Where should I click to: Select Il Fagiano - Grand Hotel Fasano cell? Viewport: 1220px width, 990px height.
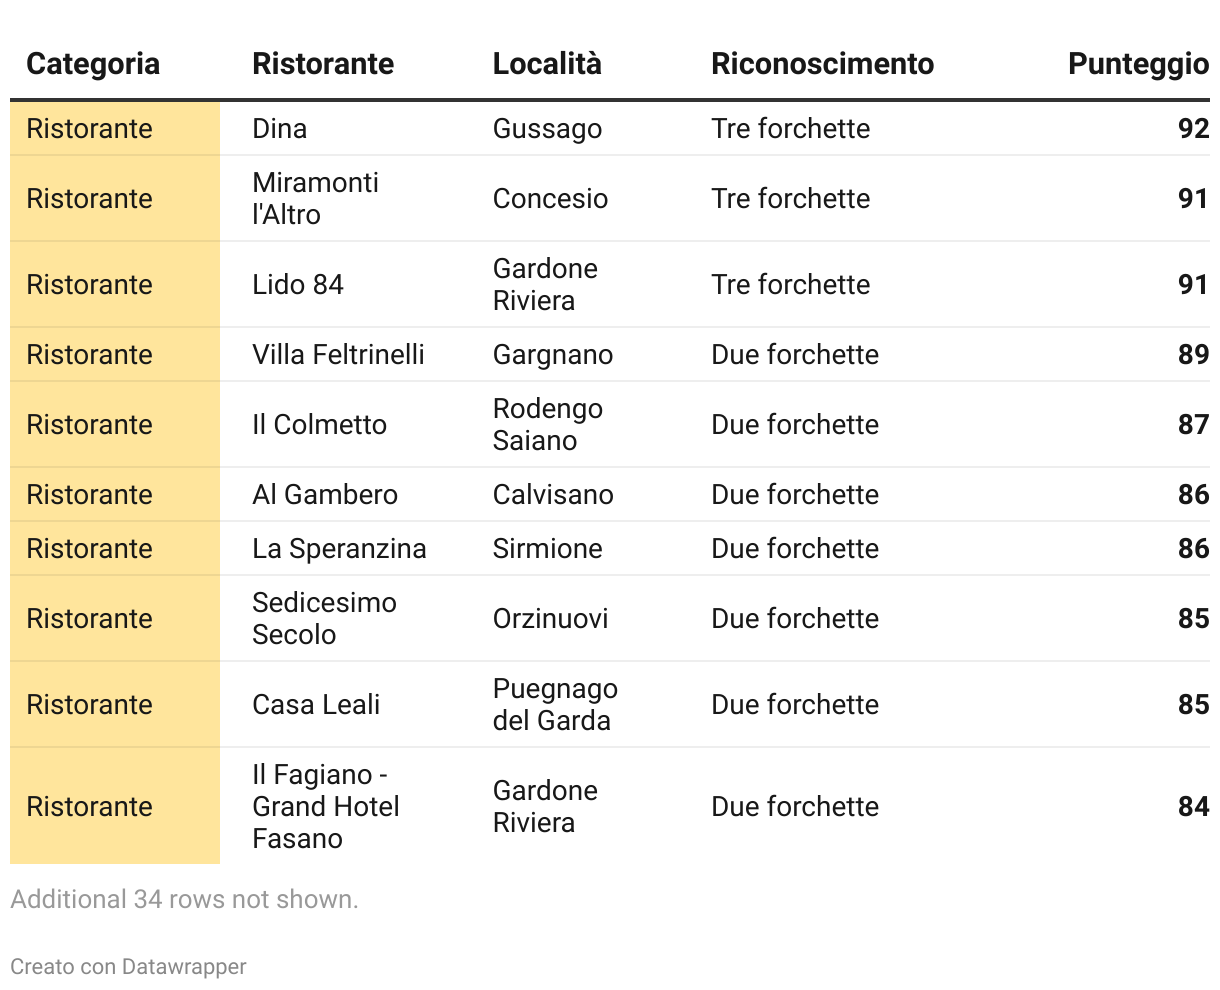tap(325, 806)
